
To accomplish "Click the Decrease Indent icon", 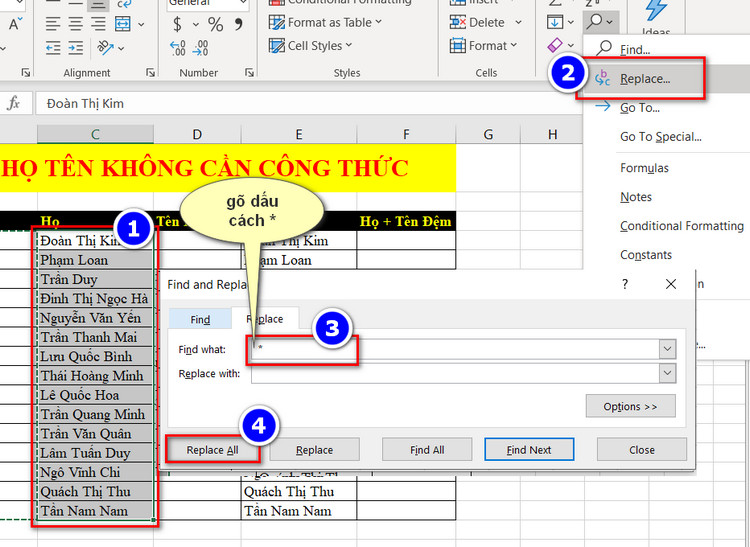I will (x=53, y=48).
